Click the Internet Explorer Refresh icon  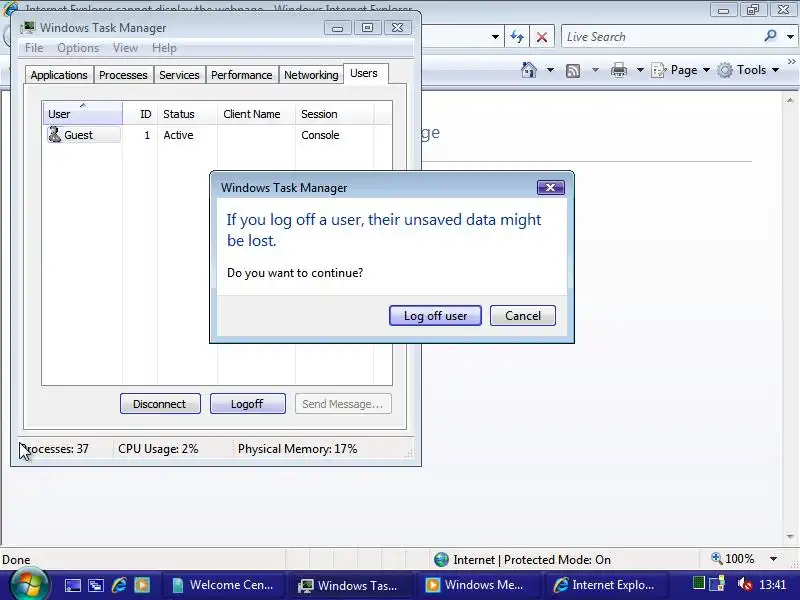[517, 37]
